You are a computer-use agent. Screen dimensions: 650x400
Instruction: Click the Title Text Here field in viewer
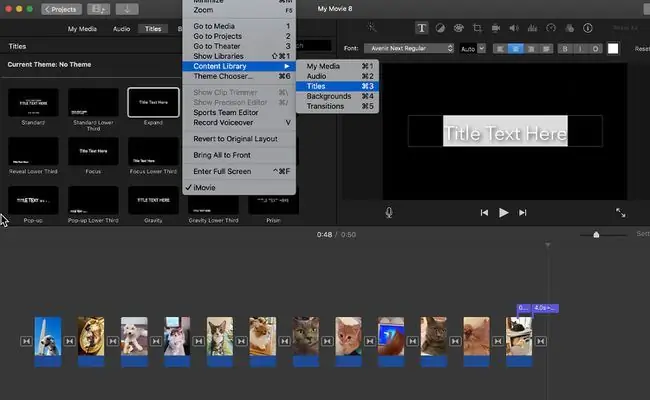pos(505,131)
